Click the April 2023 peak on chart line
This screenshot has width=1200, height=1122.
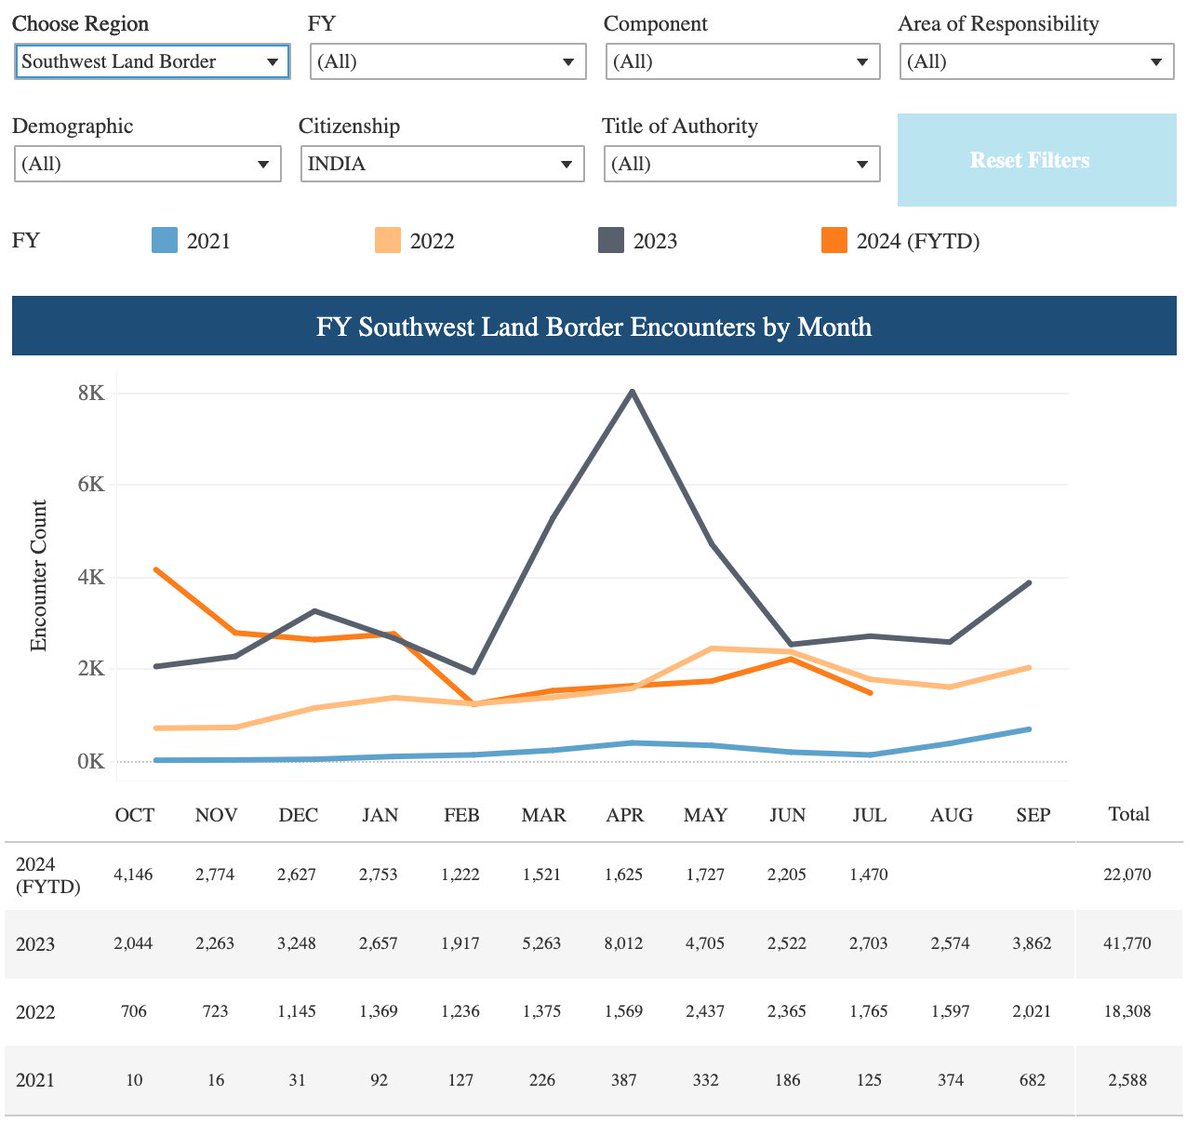[632, 392]
